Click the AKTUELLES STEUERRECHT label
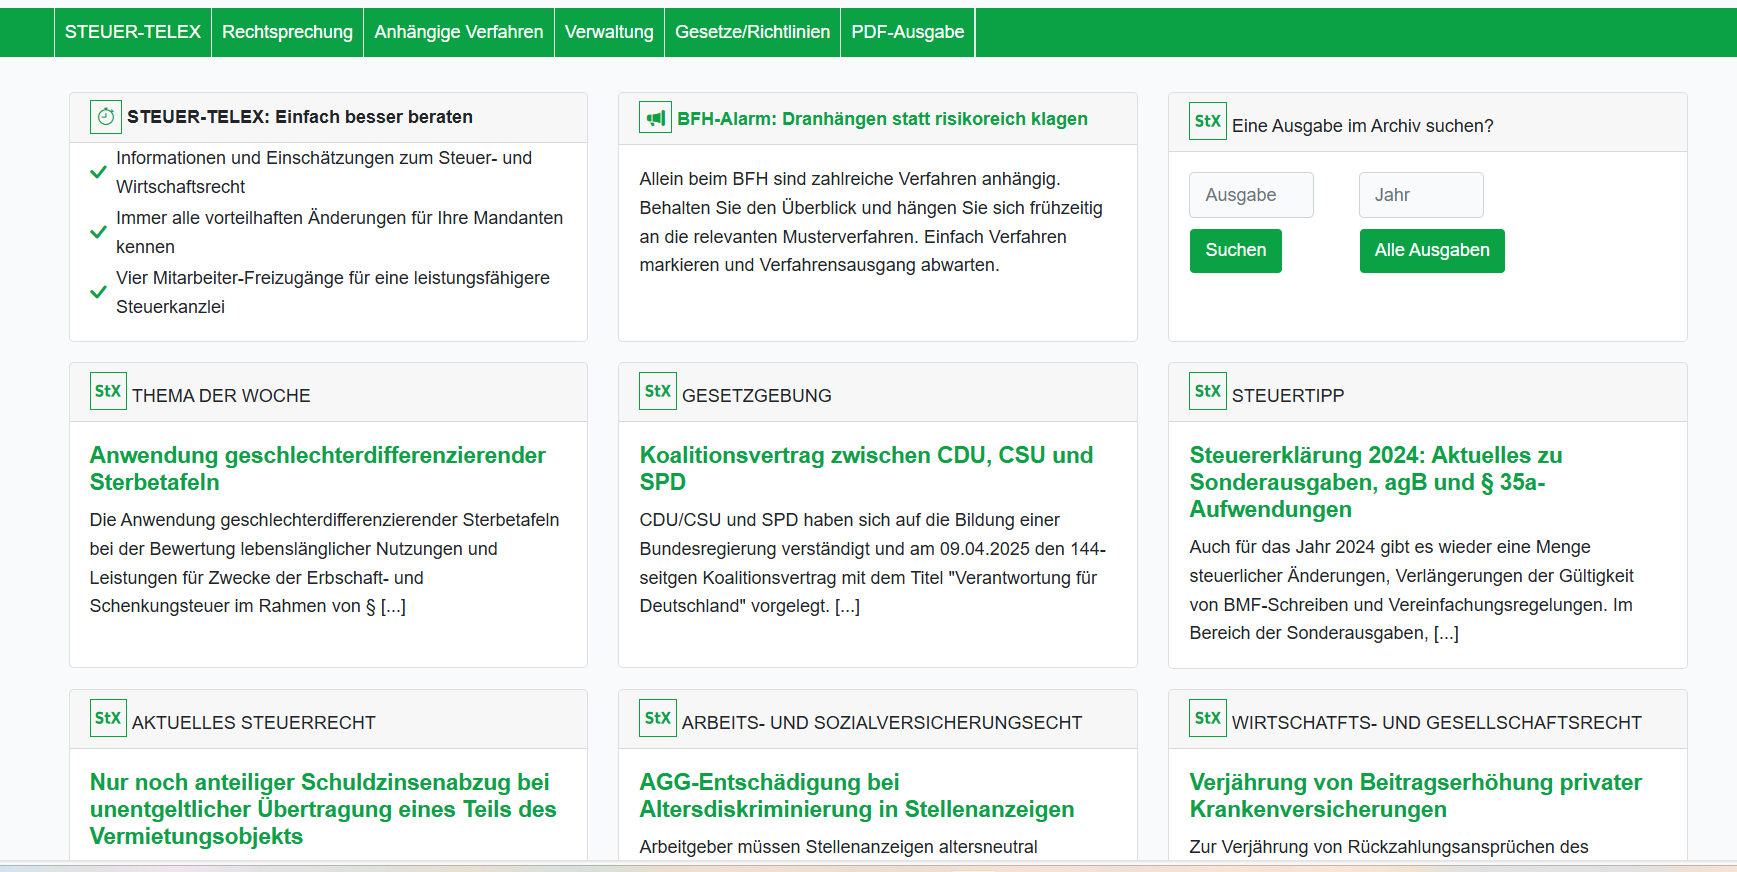 254,723
